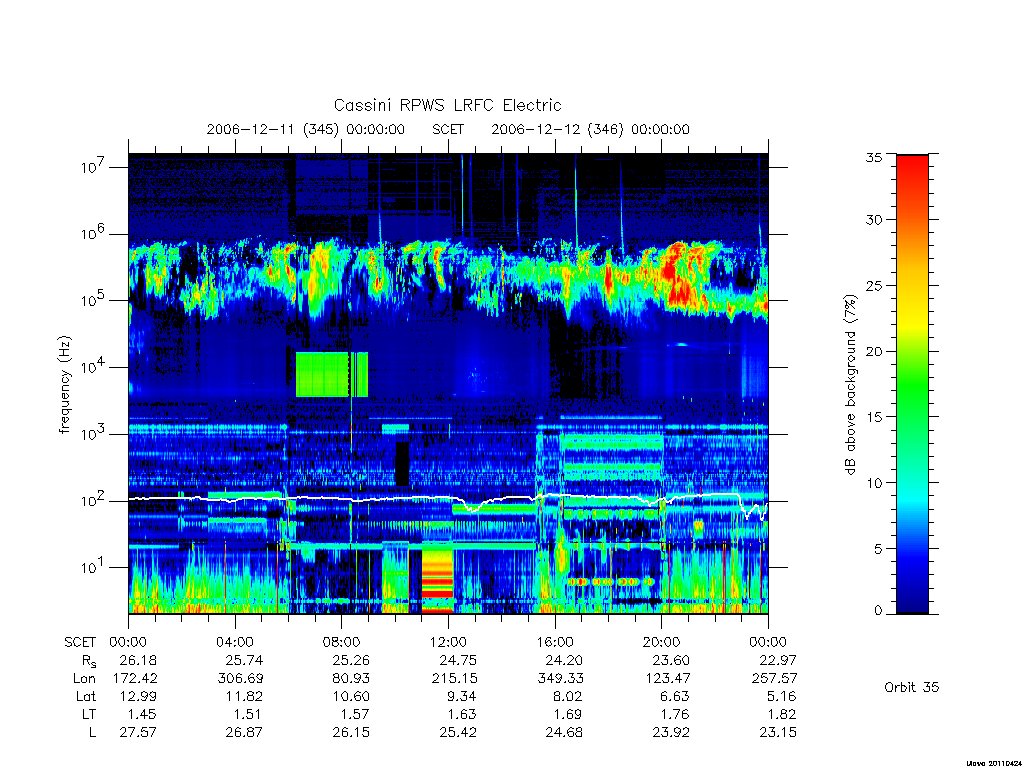This screenshot has height=768, width=1024.
Task: Click the colorbar tick label 35
Action: 874,157
